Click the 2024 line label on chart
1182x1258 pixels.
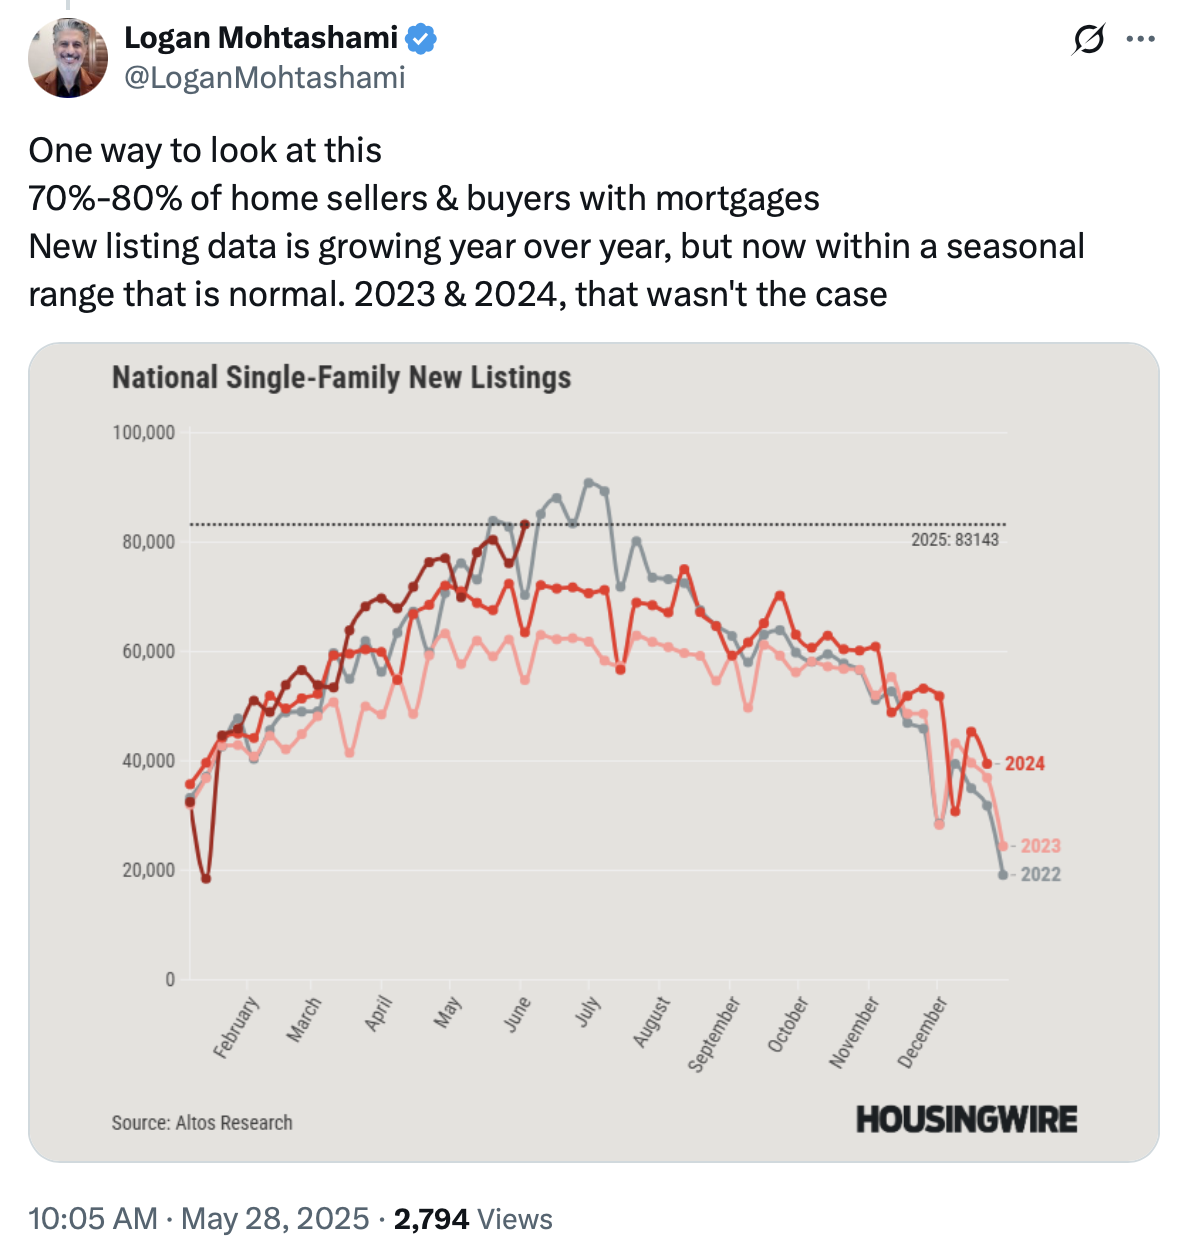pyautogui.click(x=1024, y=764)
